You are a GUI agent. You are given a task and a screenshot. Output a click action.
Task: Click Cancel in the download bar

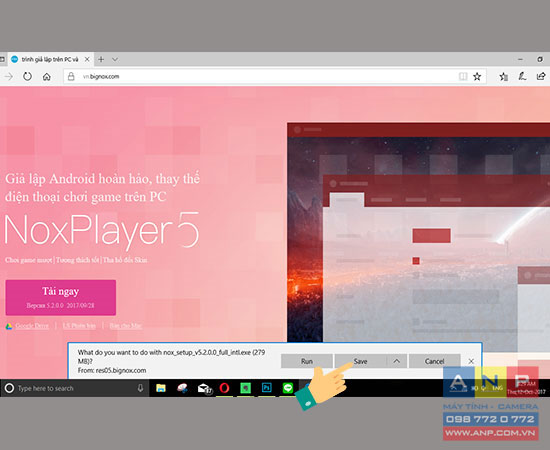click(x=435, y=361)
